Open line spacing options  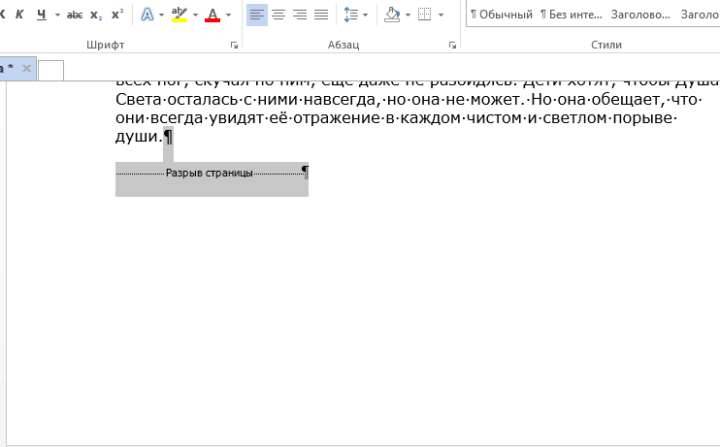click(x=351, y=15)
